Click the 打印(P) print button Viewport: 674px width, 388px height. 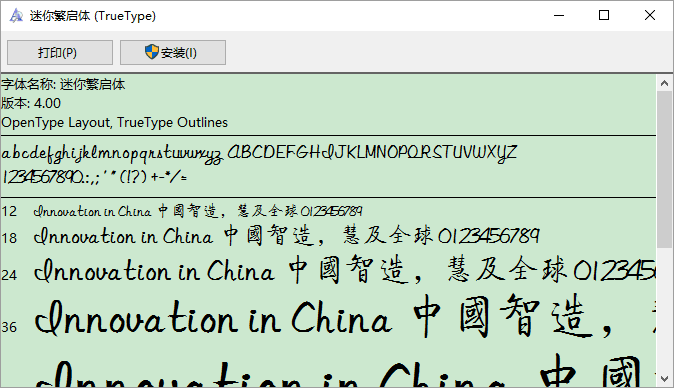click(60, 52)
